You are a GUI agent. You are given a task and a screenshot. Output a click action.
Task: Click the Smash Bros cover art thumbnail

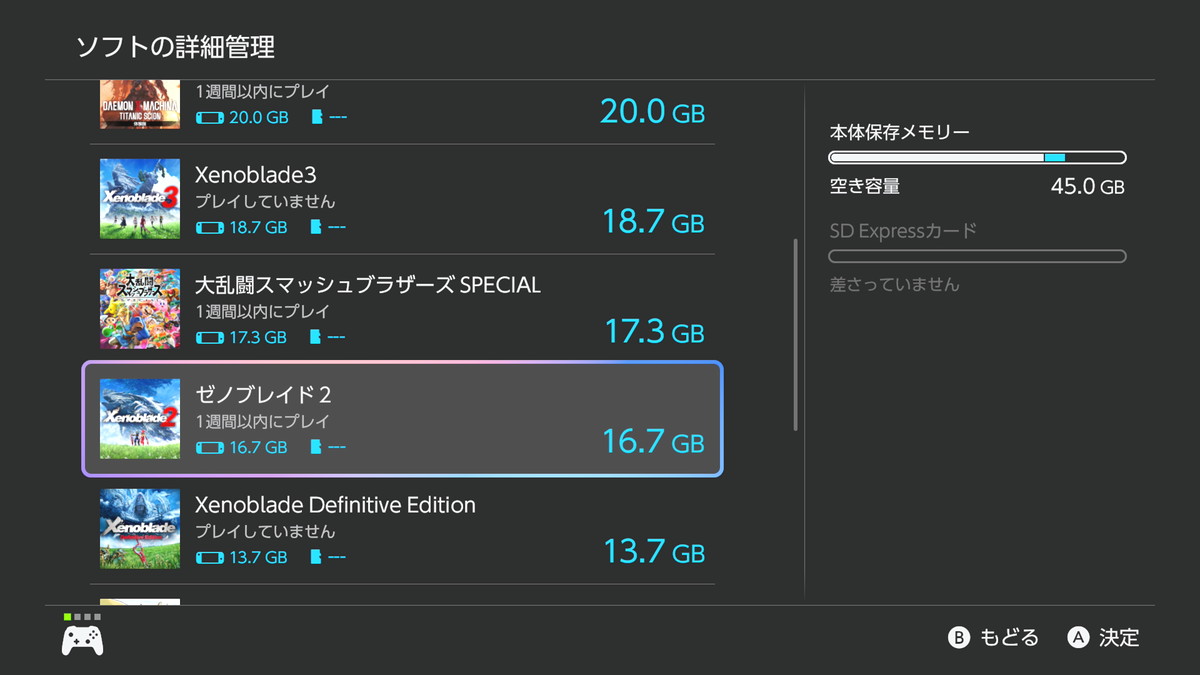coord(140,309)
